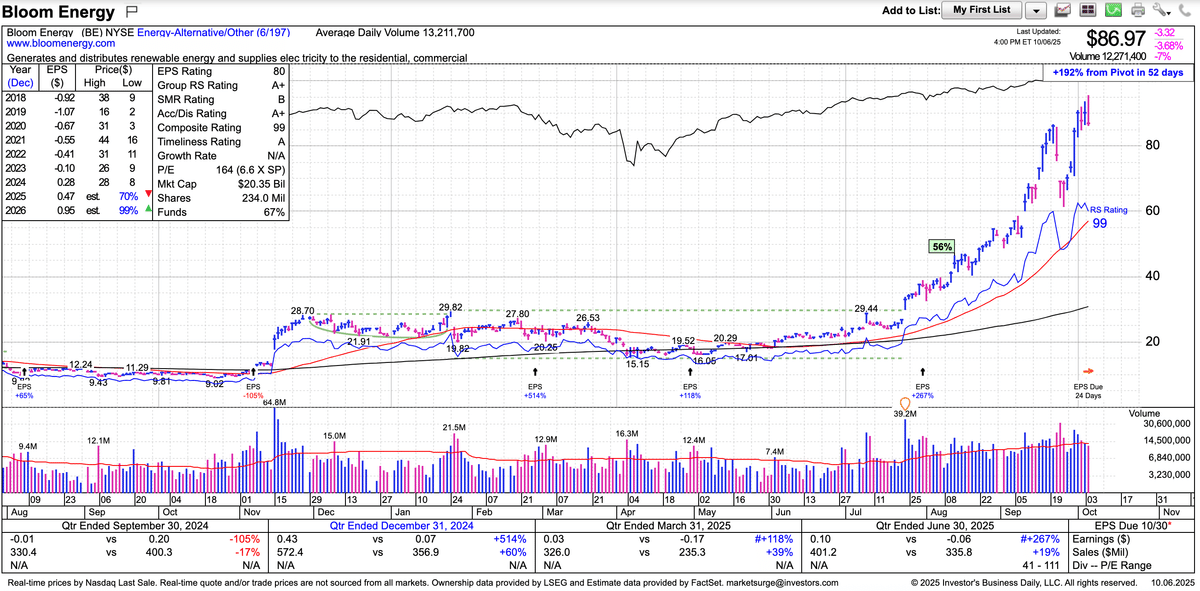Expand the Add to List dropdown arrow
This screenshot has width=1200, height=591.
pyautogui.click(x=1036, y=11)
